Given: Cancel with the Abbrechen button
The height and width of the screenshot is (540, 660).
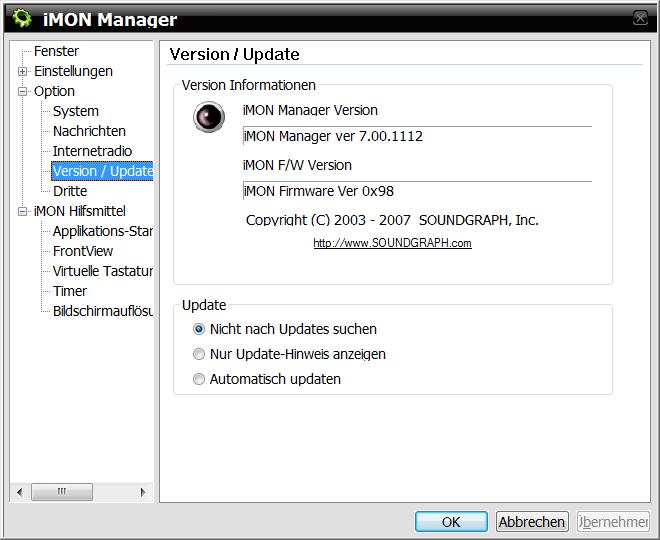Looking at the screenshot, I should click(x=532, y=521).
